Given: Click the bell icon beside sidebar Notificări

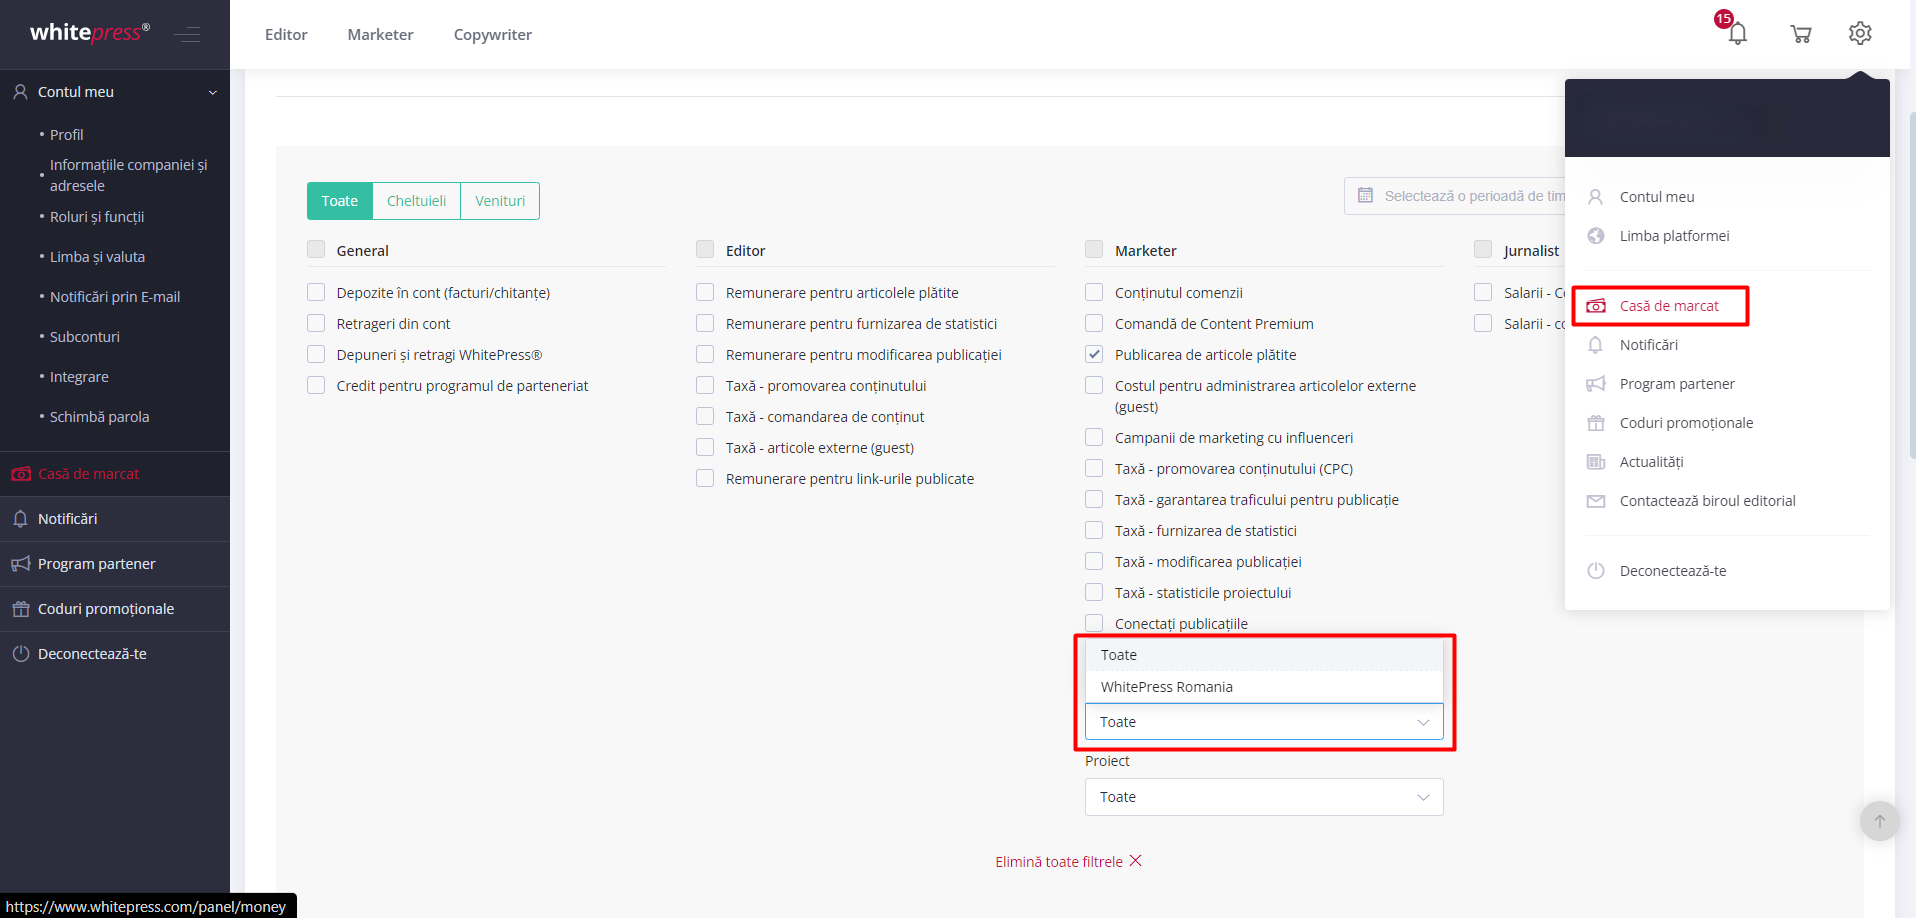Looking at the screenshot, I should [x=20, y=519].
